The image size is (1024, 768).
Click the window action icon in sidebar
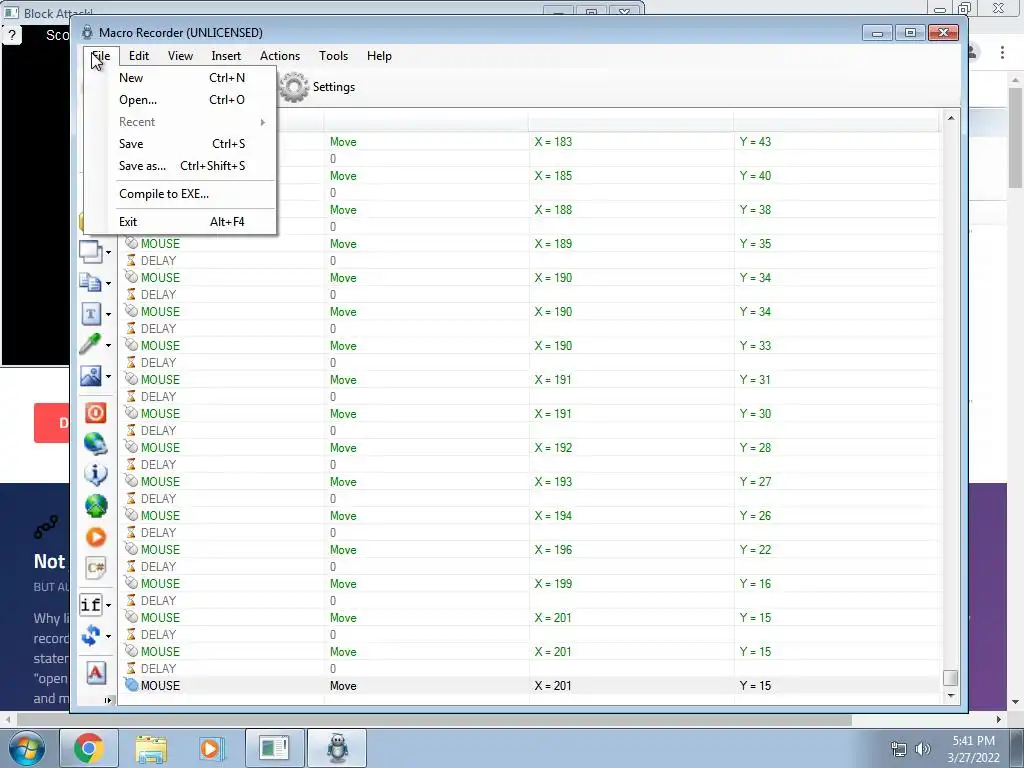click(x=90, y=252)
